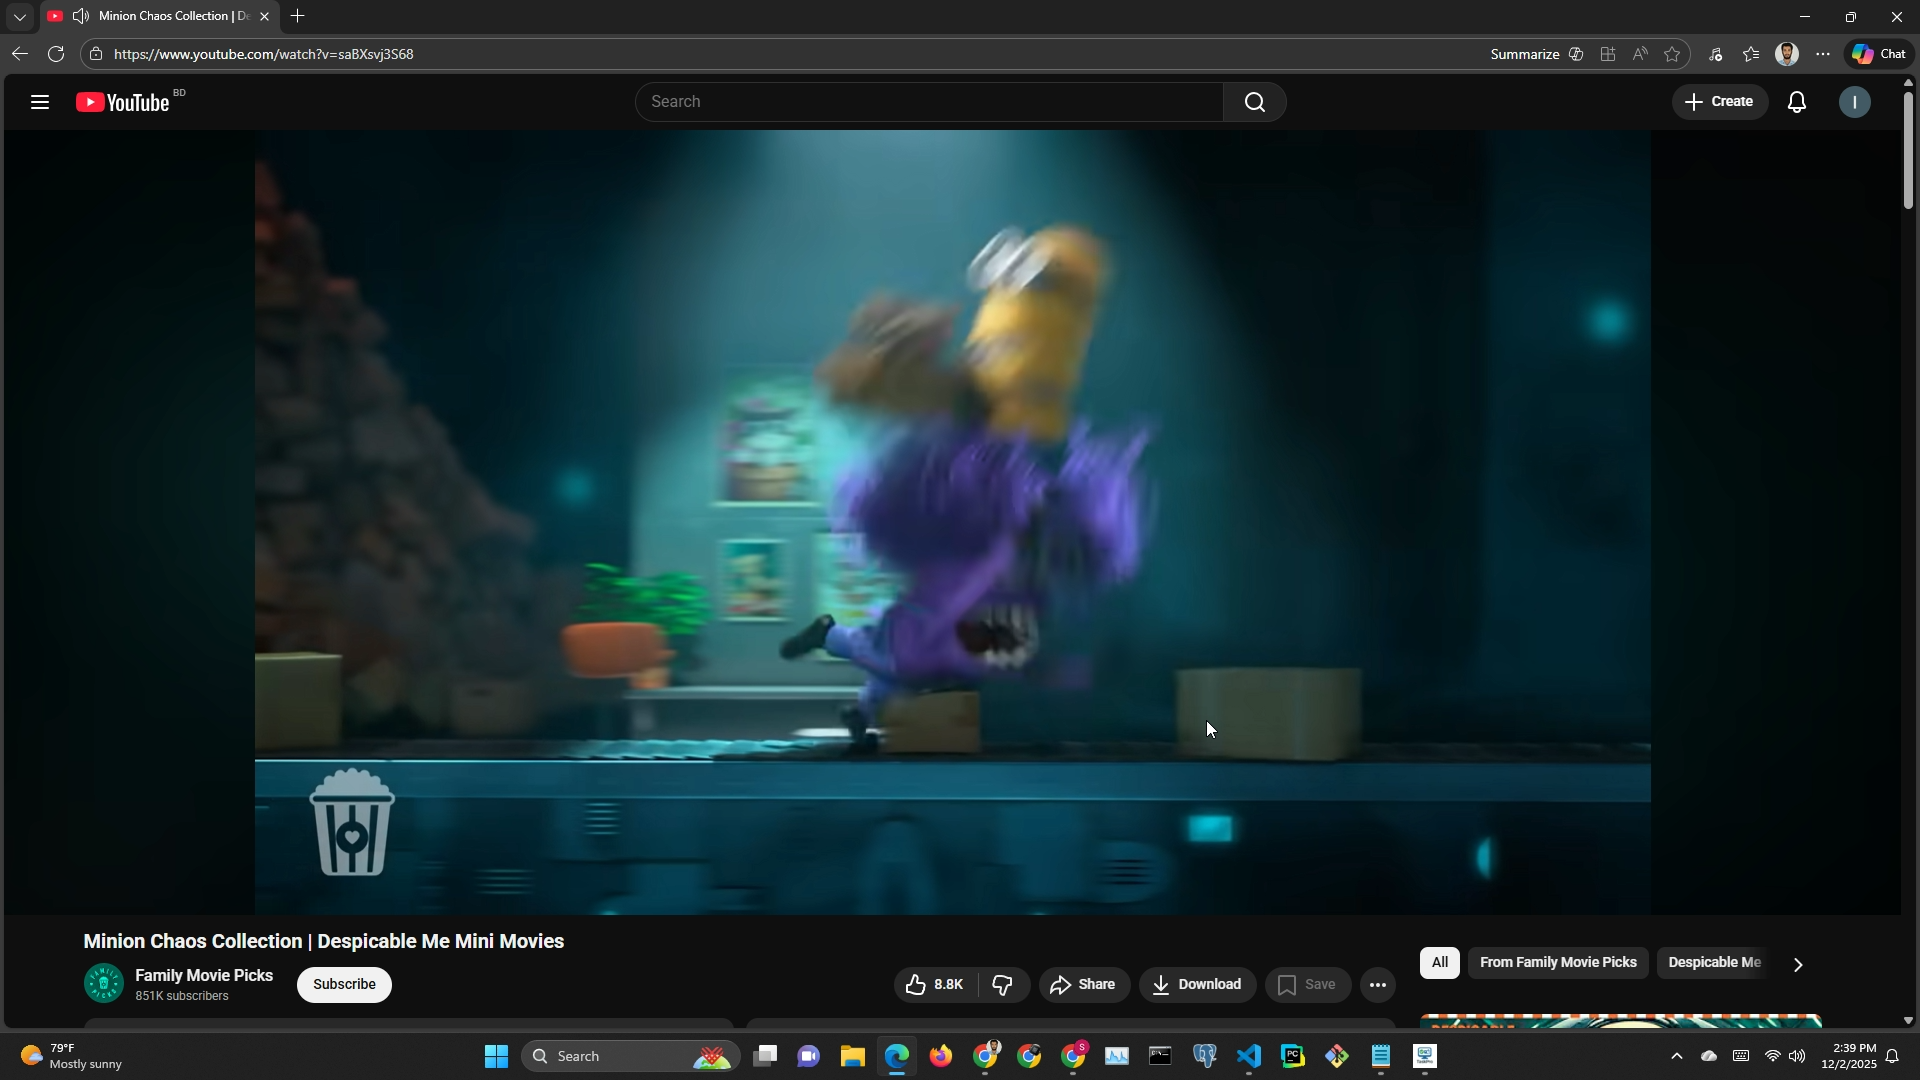
Task: Subscribe to Family Movie Picks
Action: pos(344,985)
